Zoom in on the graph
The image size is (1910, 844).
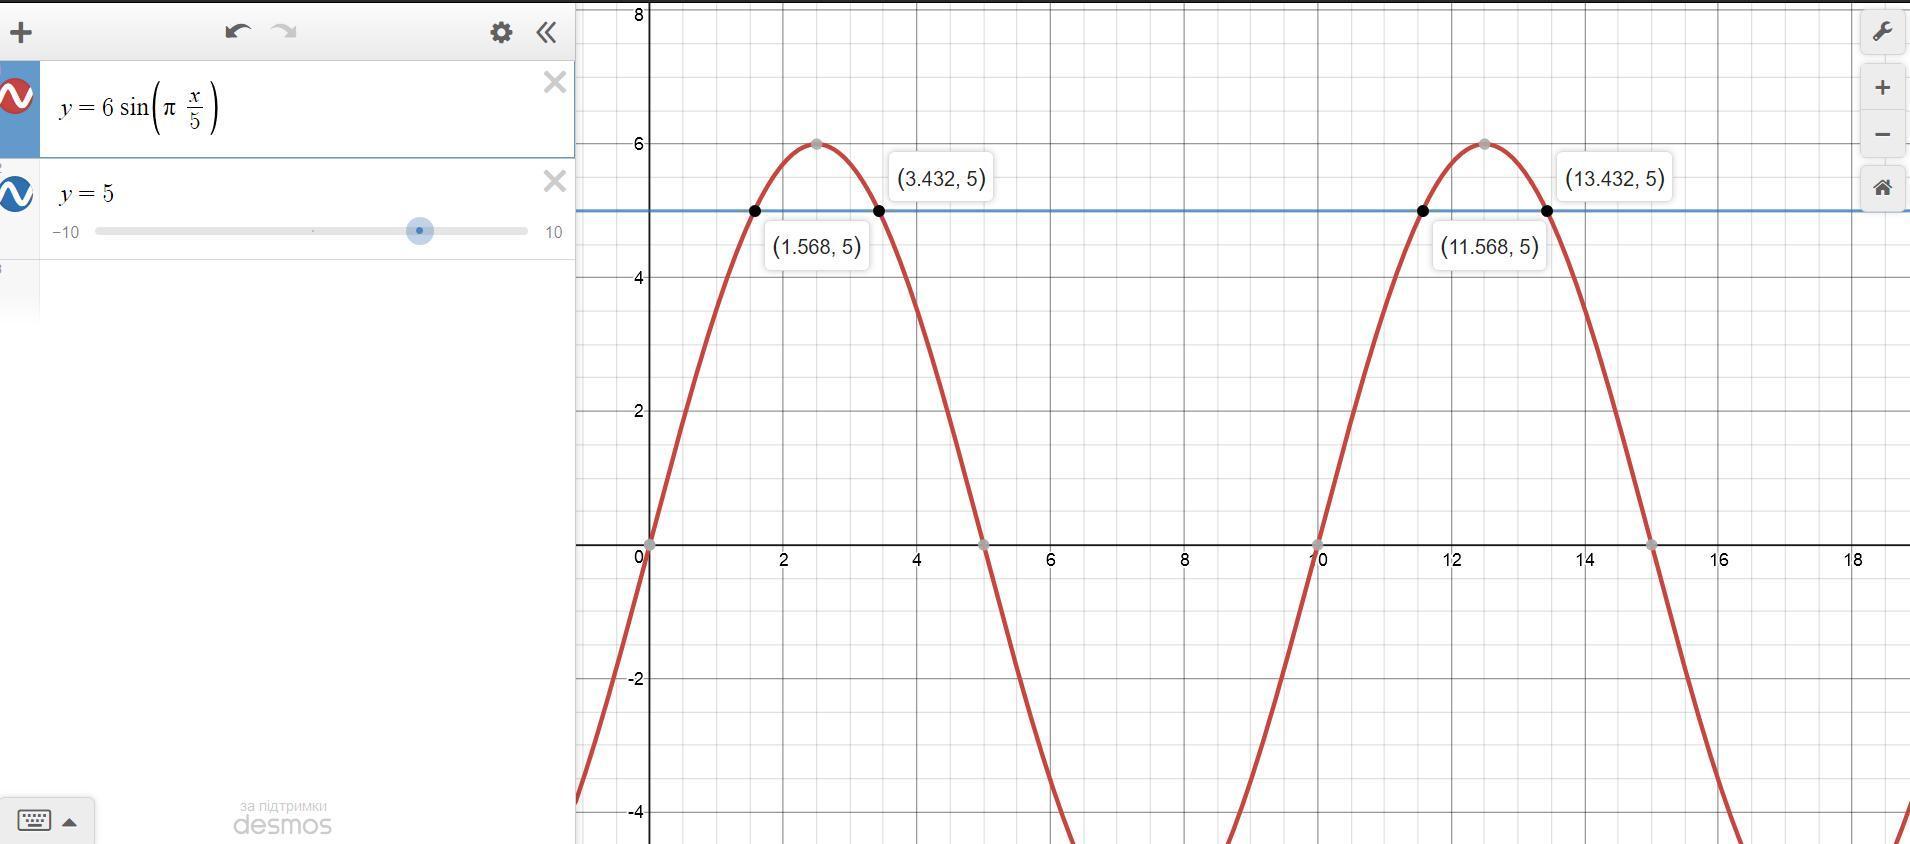point(1882,88)
